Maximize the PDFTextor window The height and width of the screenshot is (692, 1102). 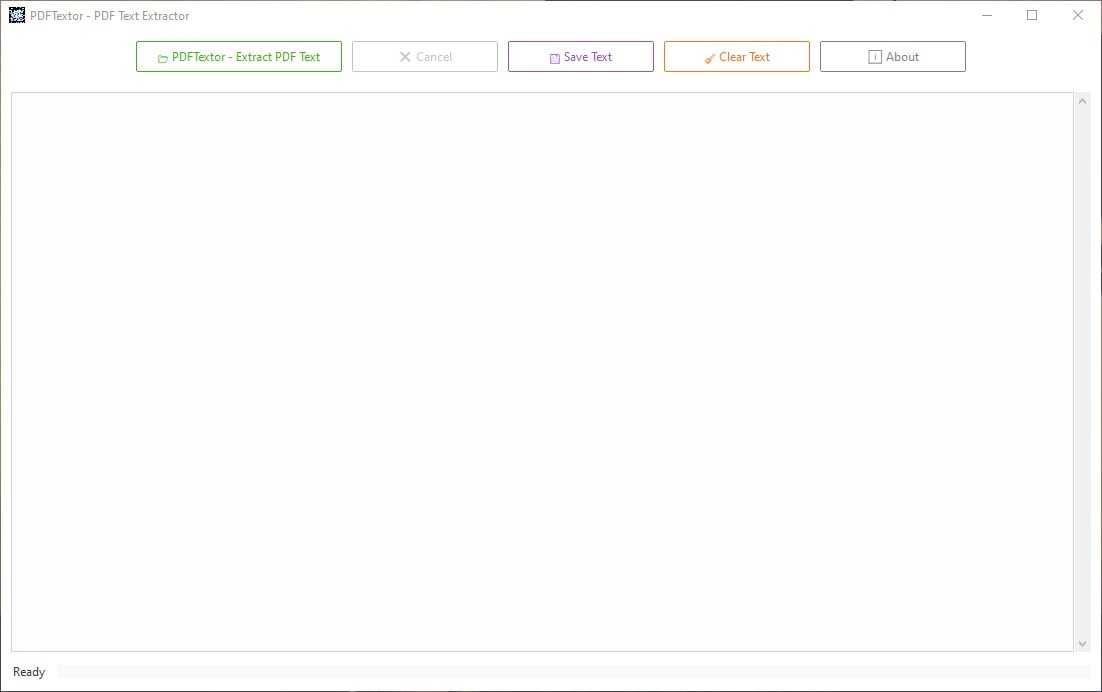[1031, 14]
